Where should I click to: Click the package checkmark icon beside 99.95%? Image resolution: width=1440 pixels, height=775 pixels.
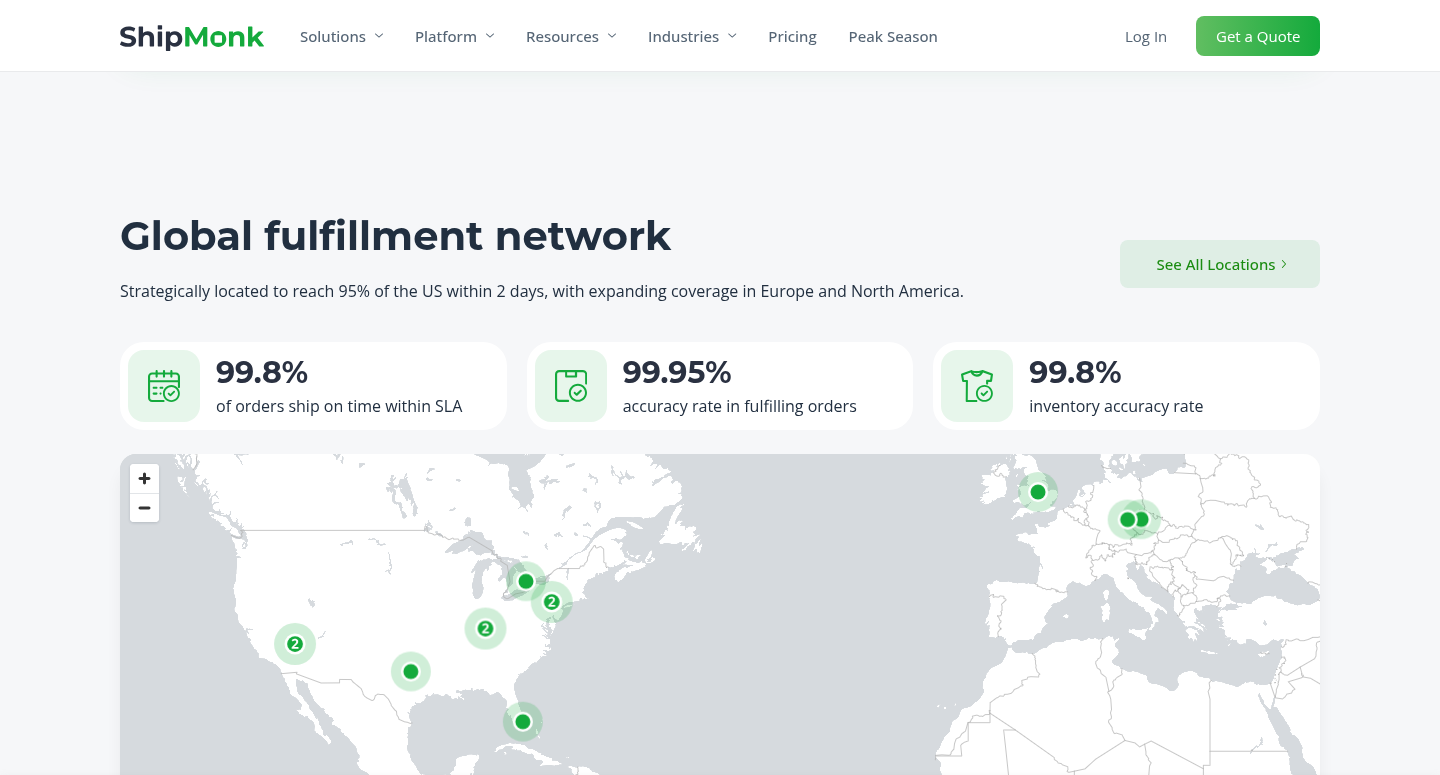point(571,386)
